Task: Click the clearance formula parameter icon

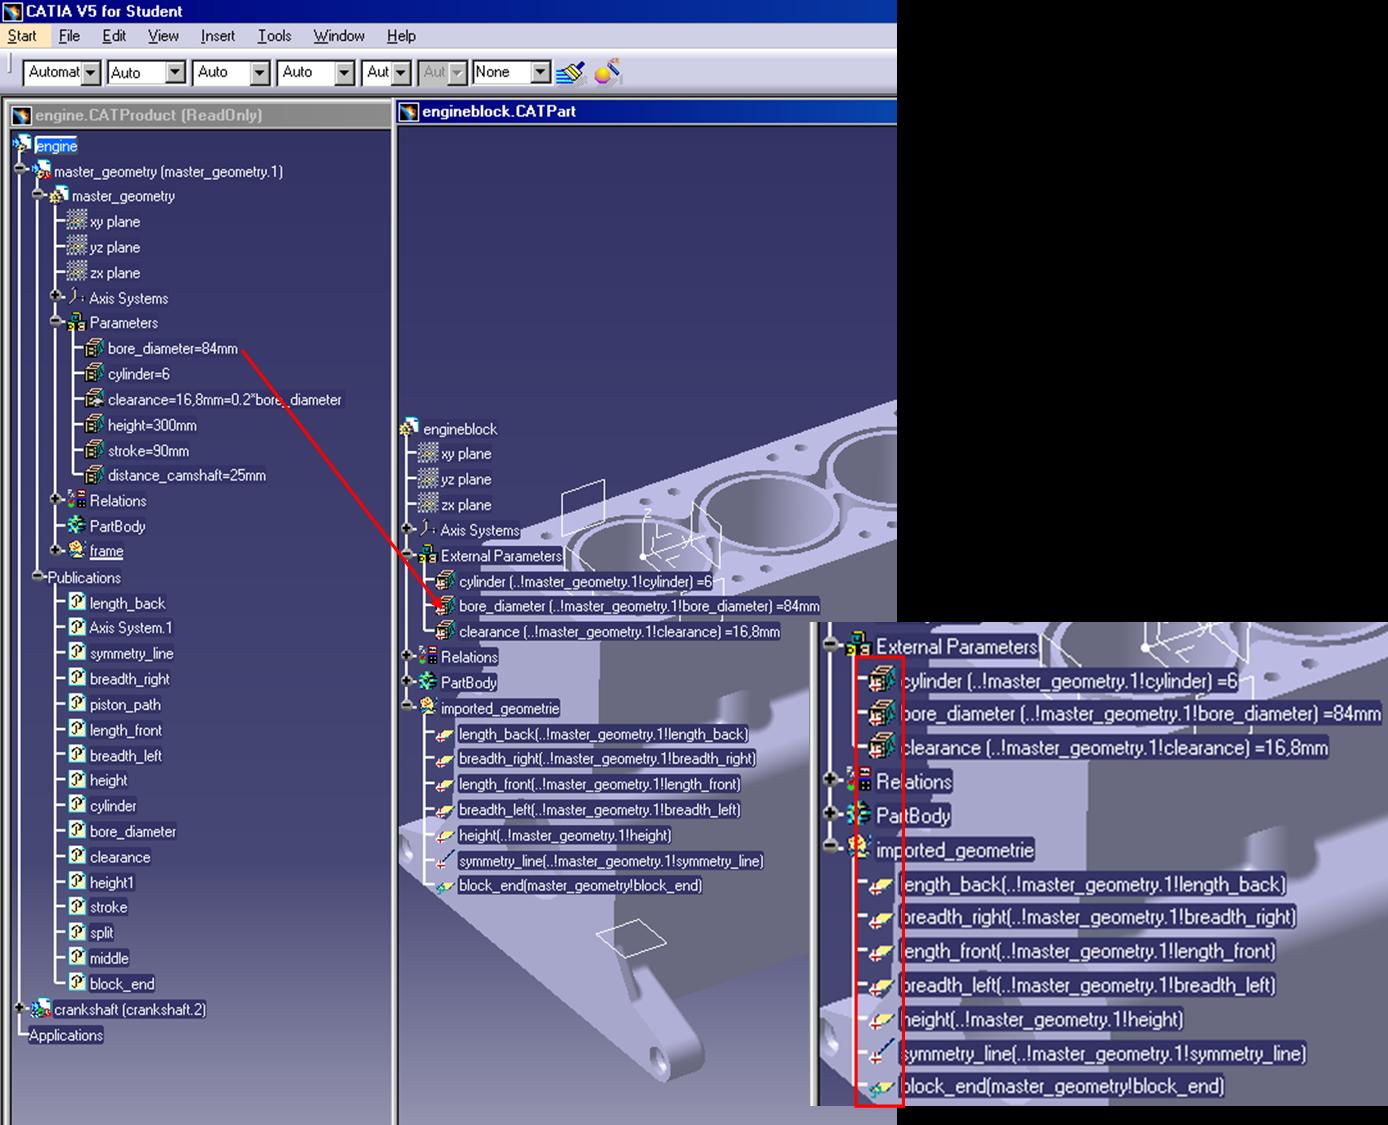Action: coord(94,399)
